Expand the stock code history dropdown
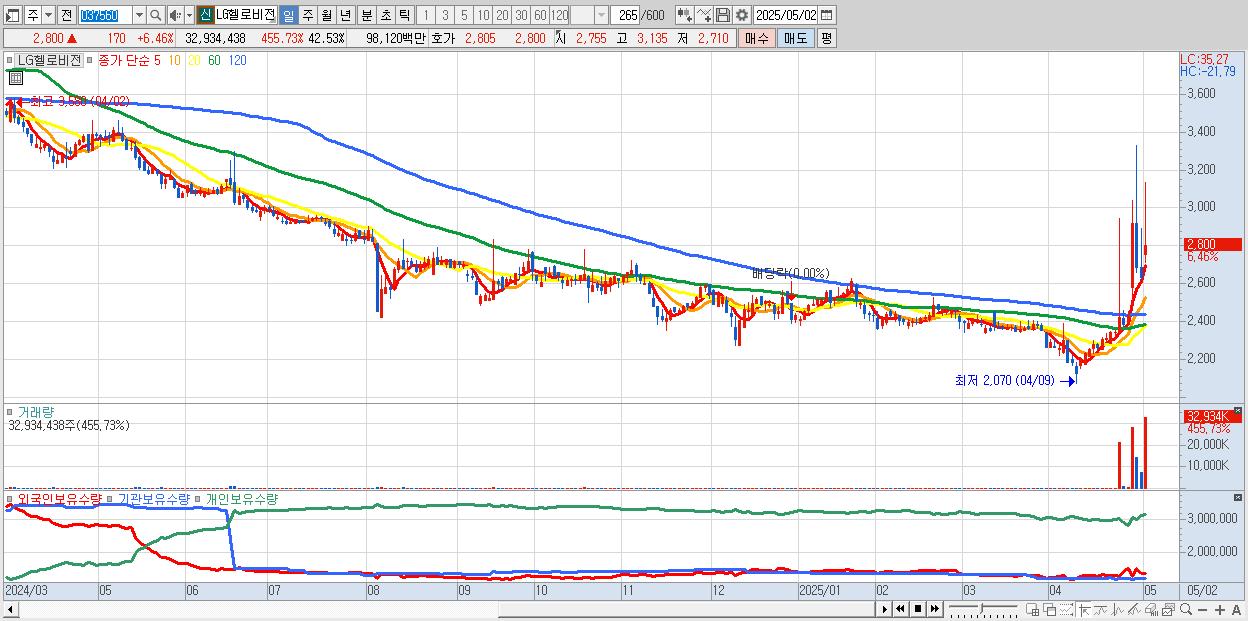The height and width of the screenshot is (621, 1248). coord(139,15)
